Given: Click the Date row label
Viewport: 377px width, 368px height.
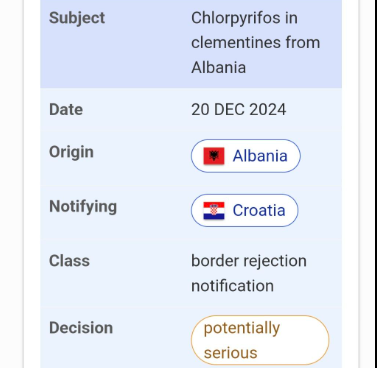Looking at the screenshot, I should coord(66,109).
